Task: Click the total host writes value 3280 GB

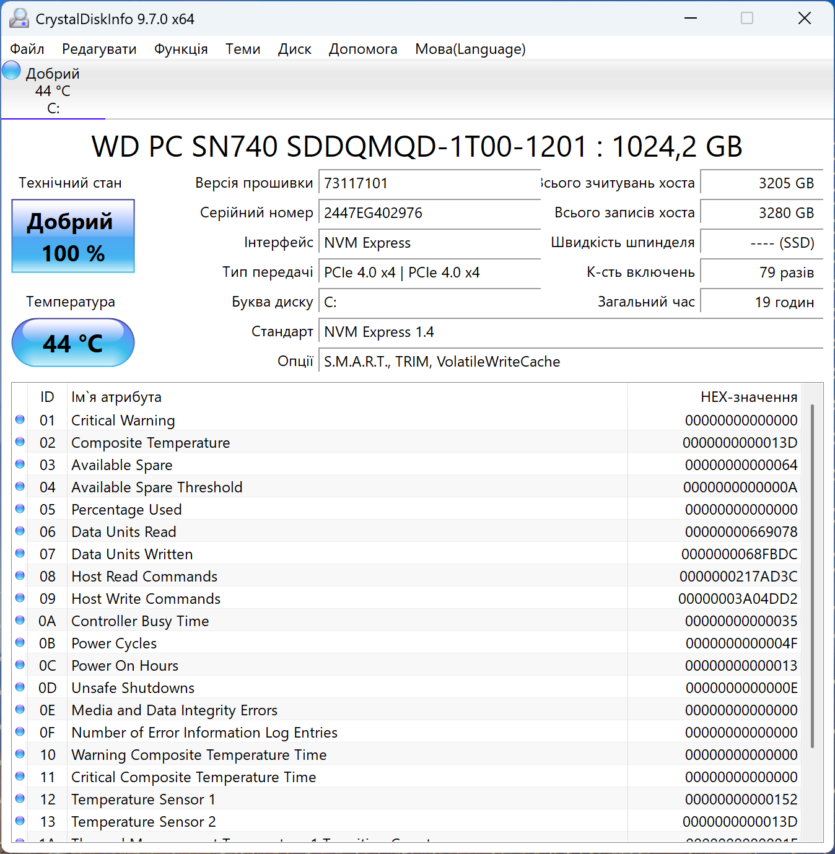Action: [x=761, y=213]
